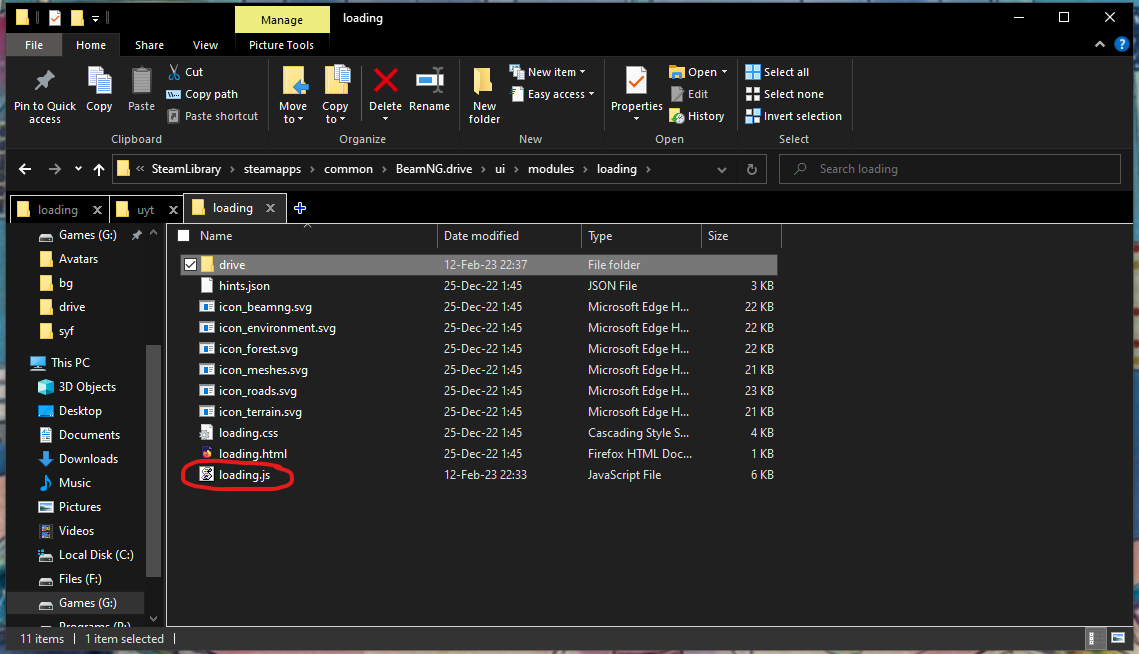Click navigation pane scrollbar
Image resolution: width=1139 pixels, height=654 pixels.
(x=153, y=460)
